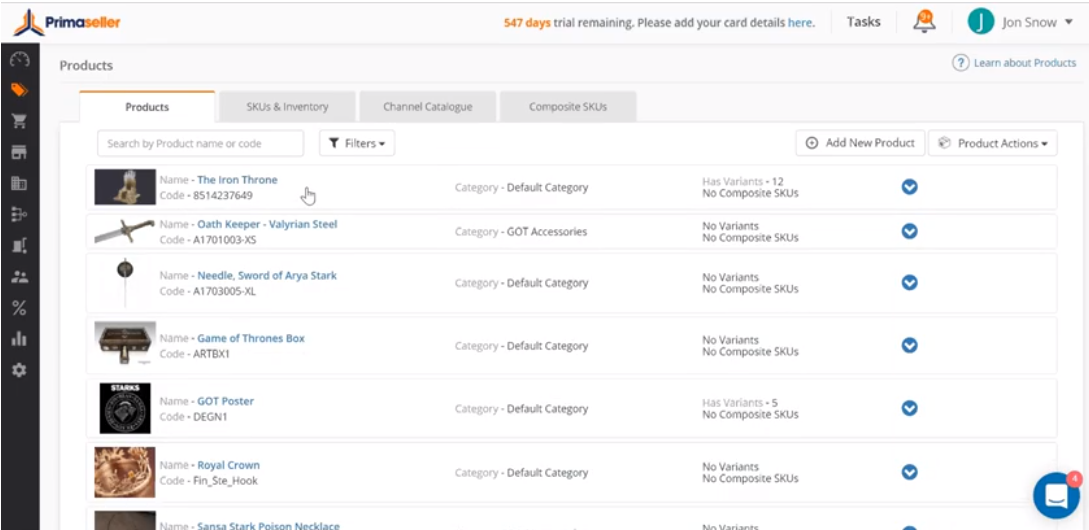
Task: Open the percent discount icon in sidebar
Action: pos(19,308)
